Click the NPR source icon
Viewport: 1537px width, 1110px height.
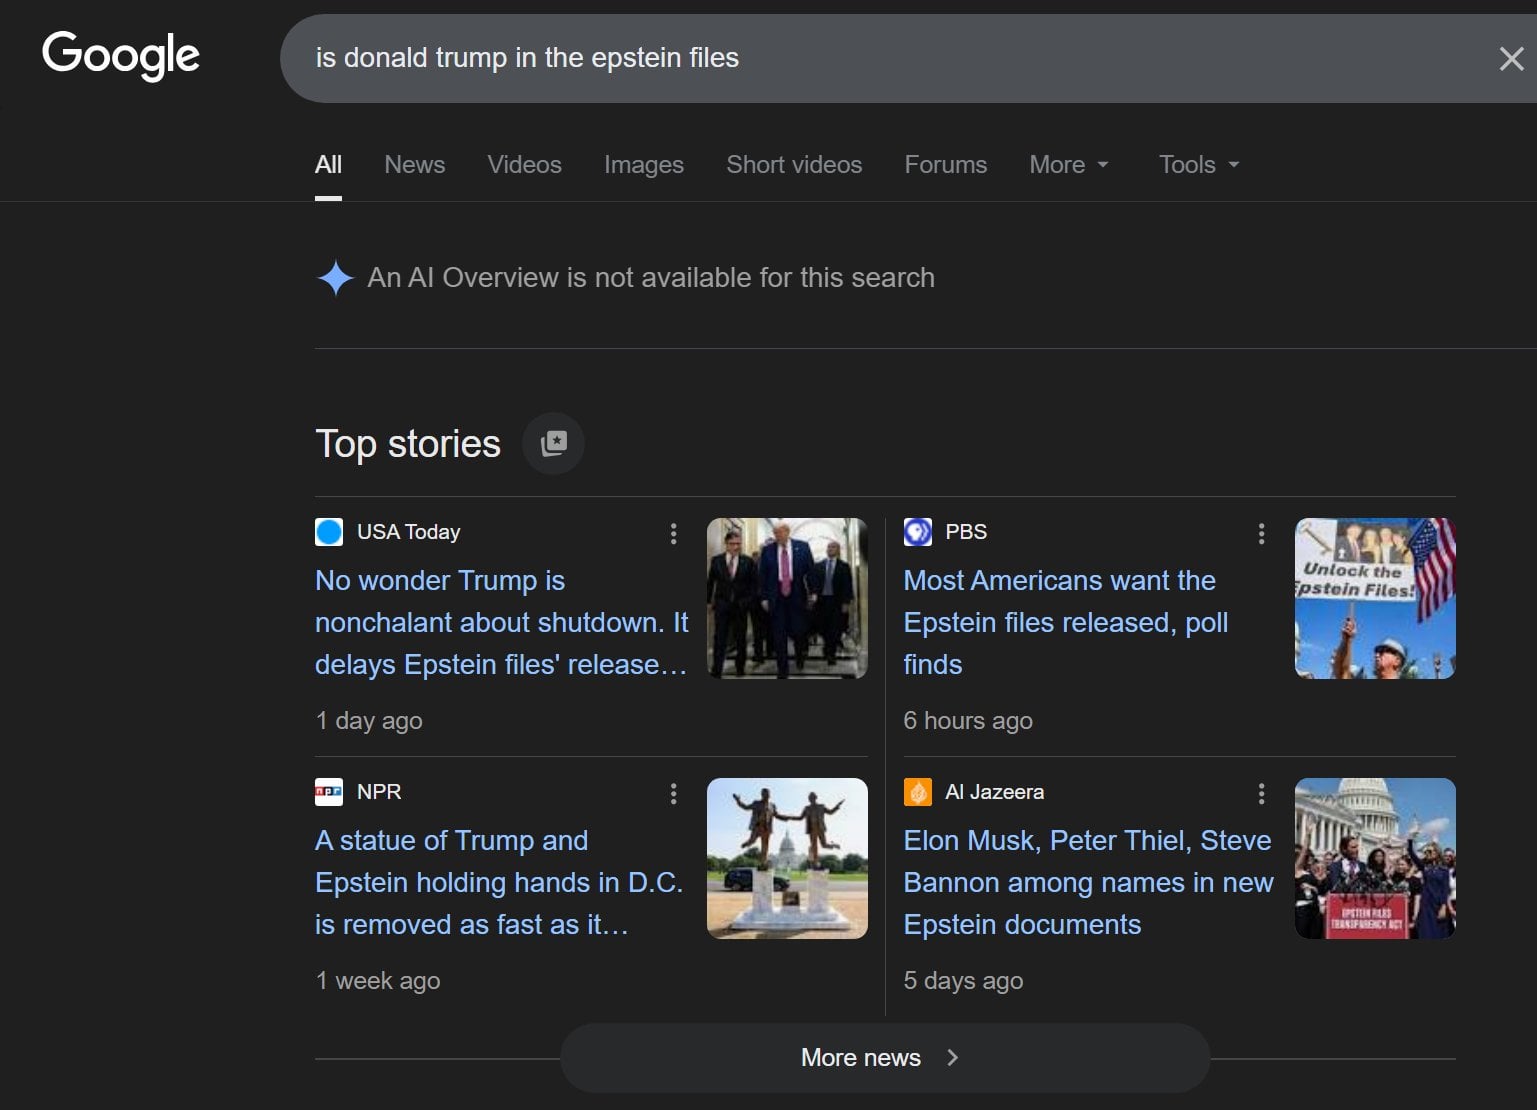(329, 792)
